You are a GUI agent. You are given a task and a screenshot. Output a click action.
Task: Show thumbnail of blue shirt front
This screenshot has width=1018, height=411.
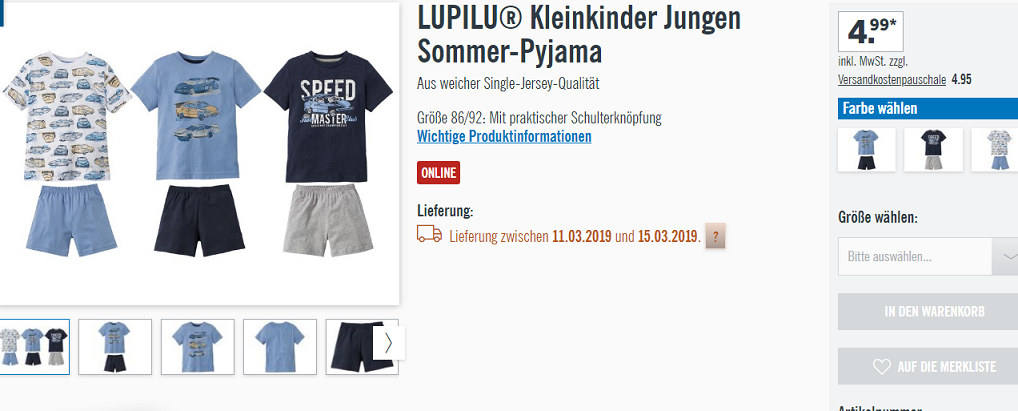tap(197, 347)
